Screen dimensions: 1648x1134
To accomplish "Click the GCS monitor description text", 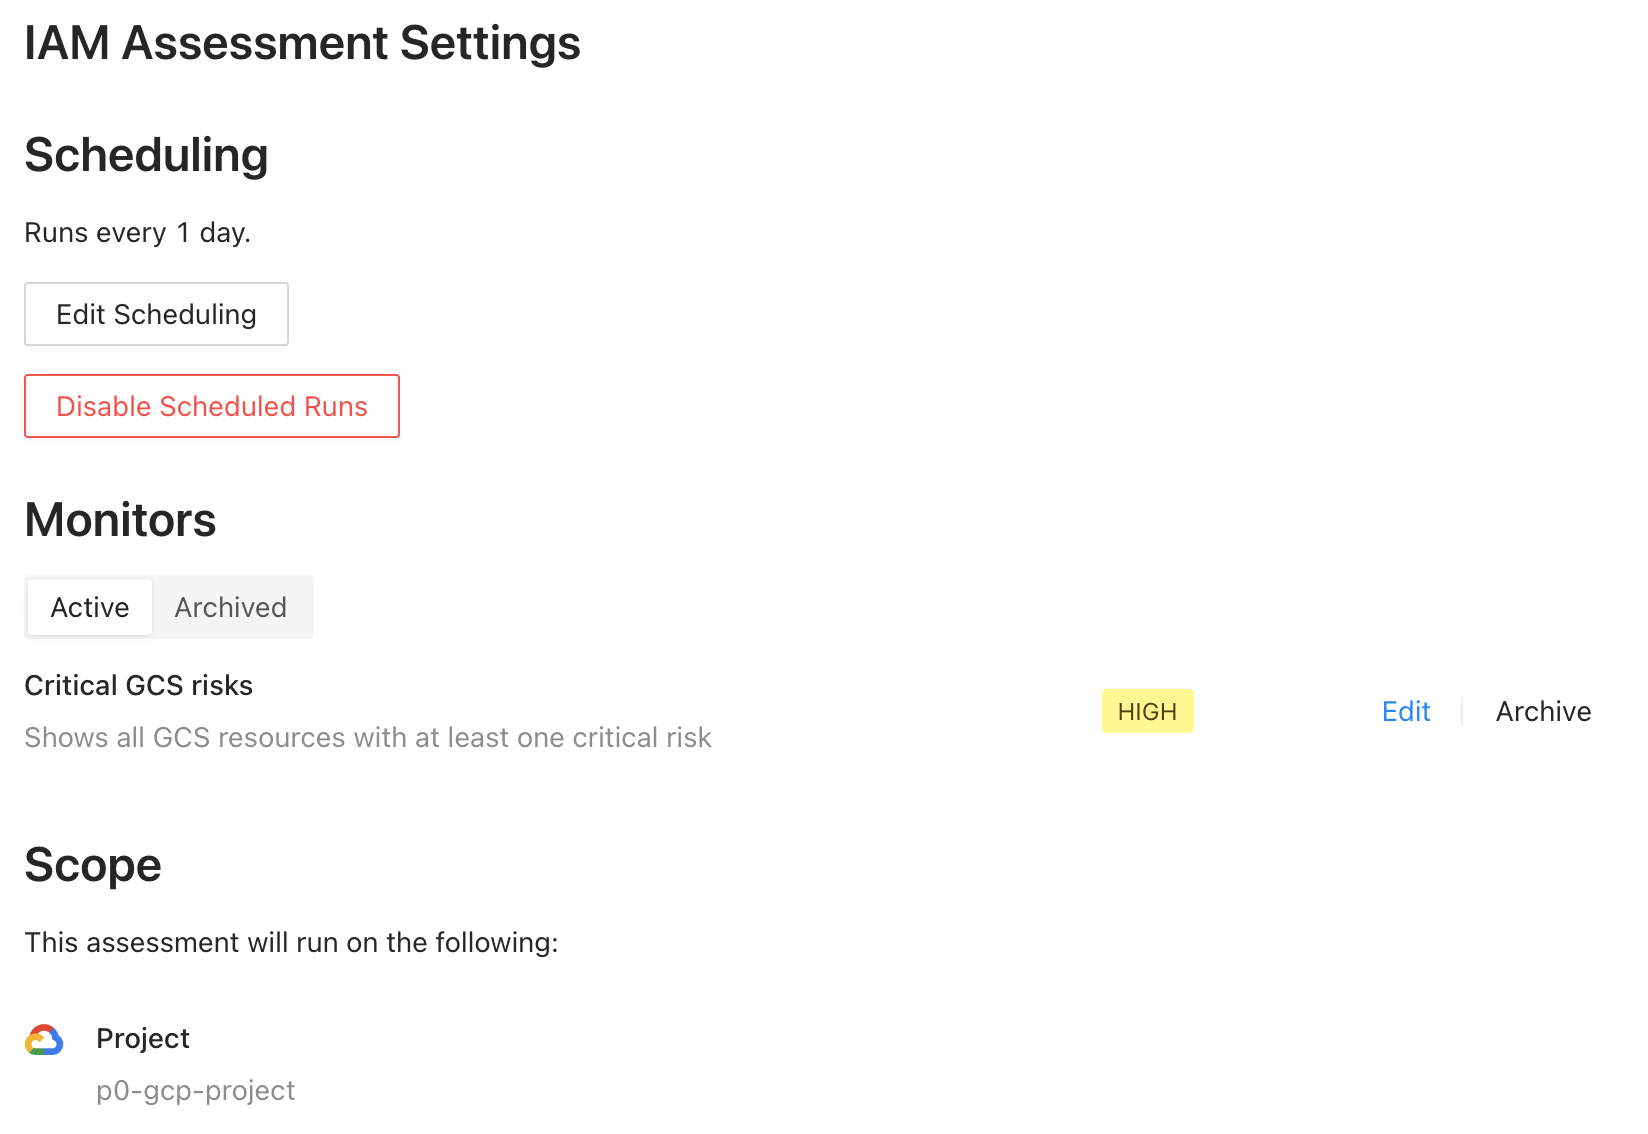I will tap(368, 737).
